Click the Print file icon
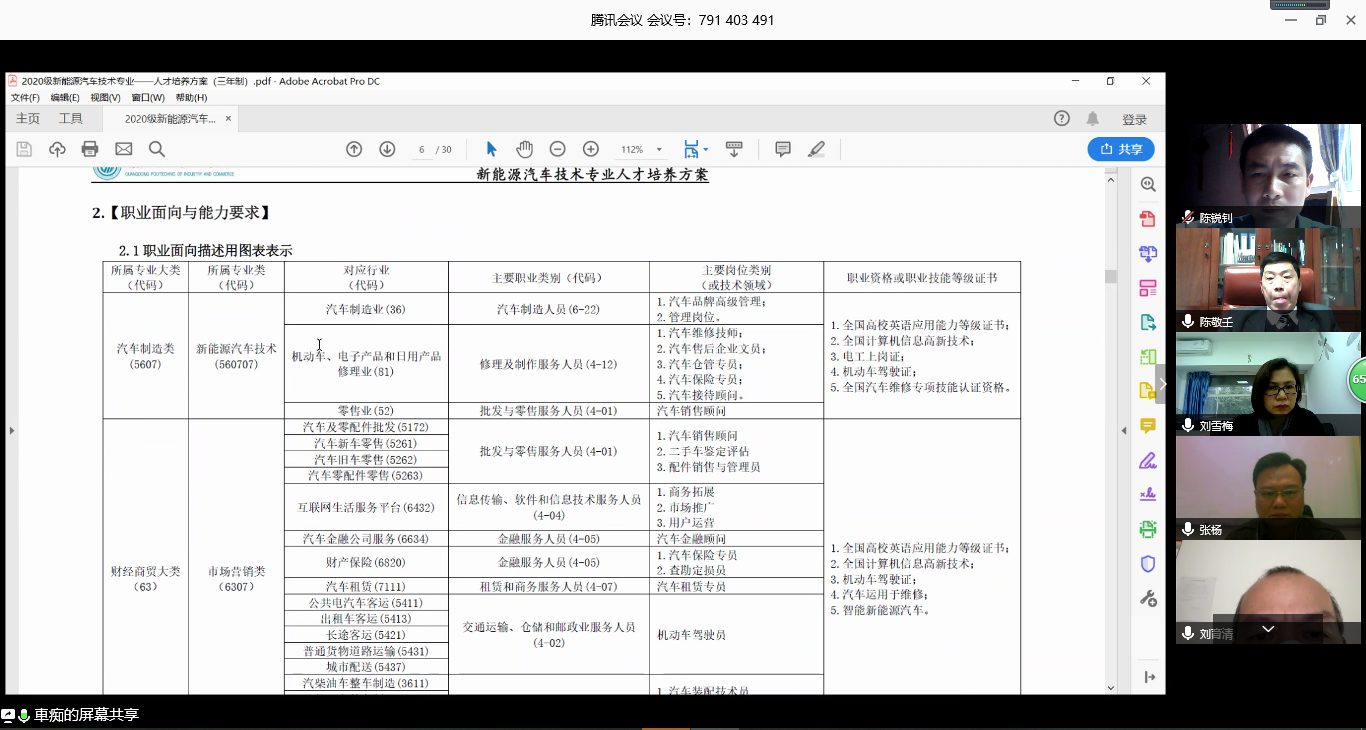 [x=90, y=149]
